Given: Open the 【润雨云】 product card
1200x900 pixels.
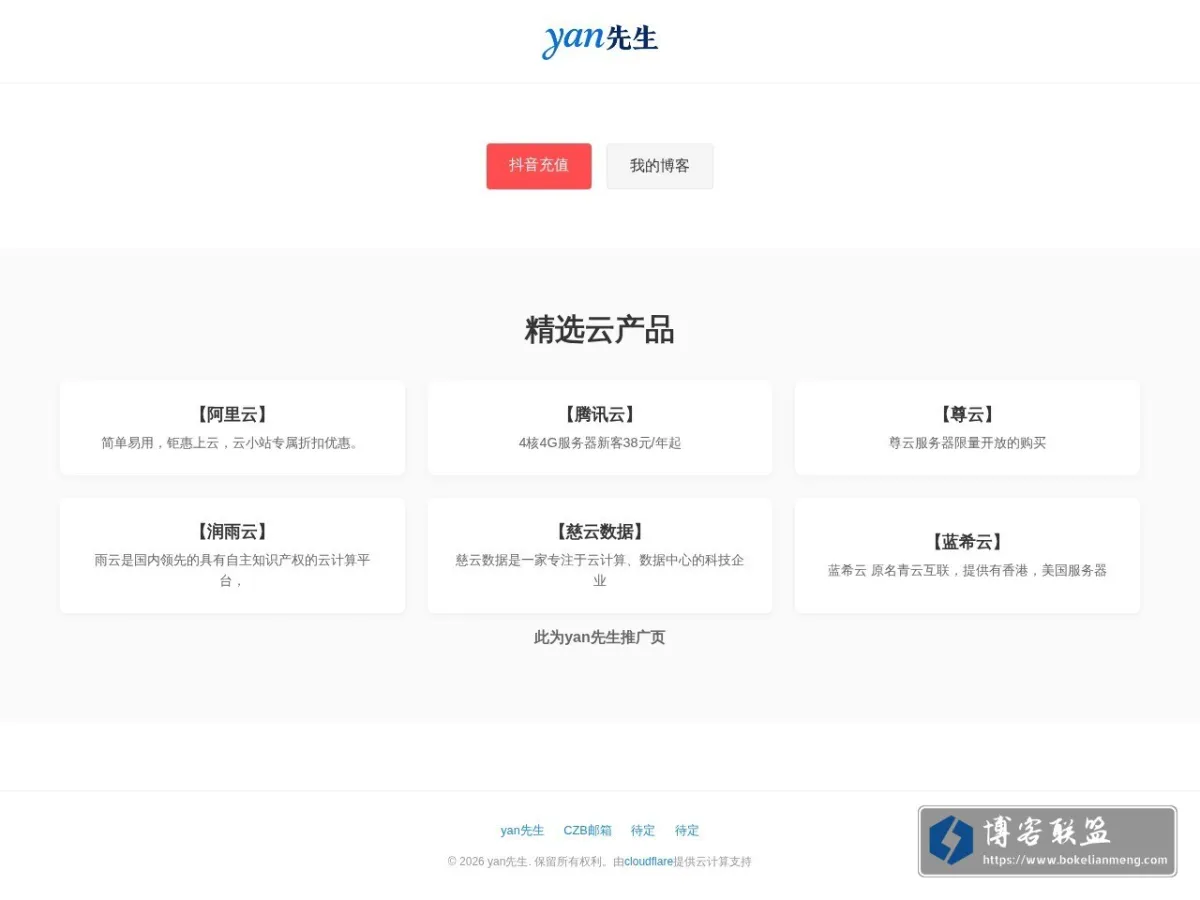Looking at the screenshot, I should (232, 555).
